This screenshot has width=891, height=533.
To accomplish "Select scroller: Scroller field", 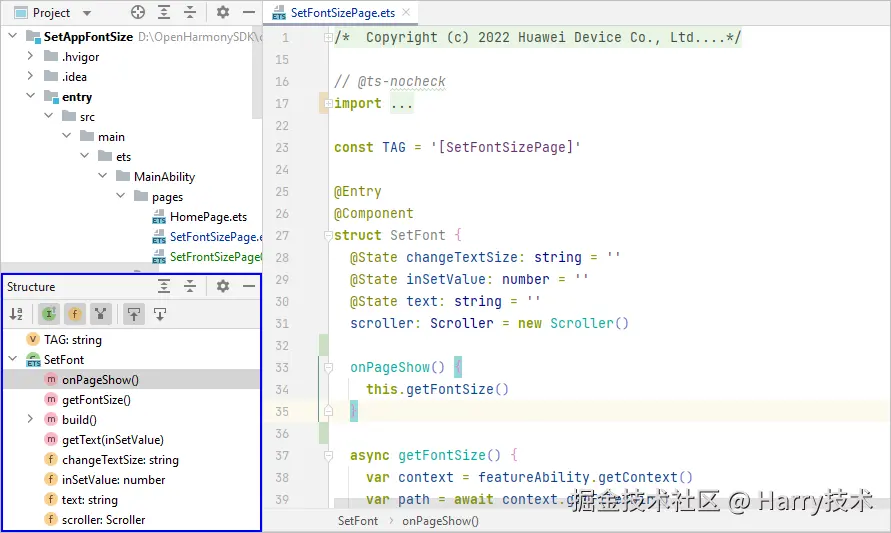I will coord(103,519).
